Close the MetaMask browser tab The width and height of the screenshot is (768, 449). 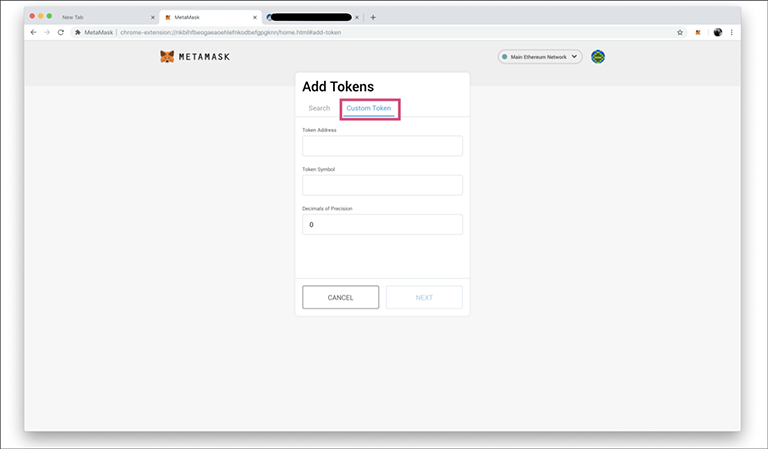[255, 17]
